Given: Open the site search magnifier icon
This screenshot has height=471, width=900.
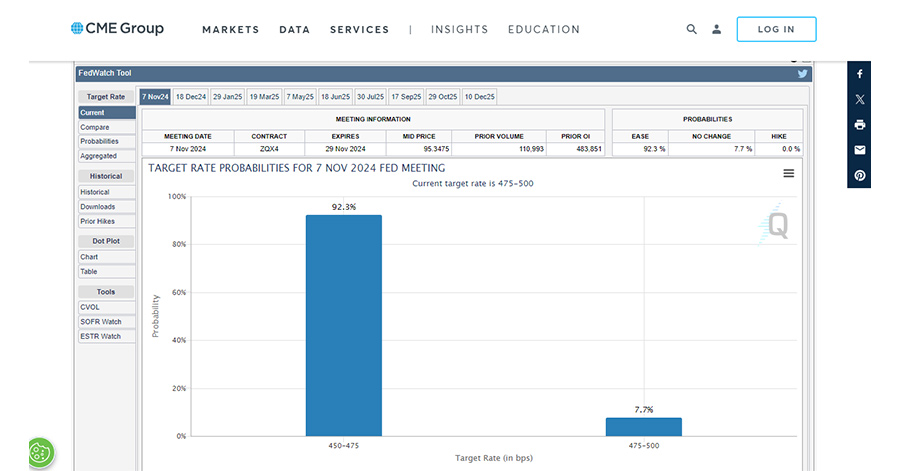Looking at the screenshot, I should 692,29.
